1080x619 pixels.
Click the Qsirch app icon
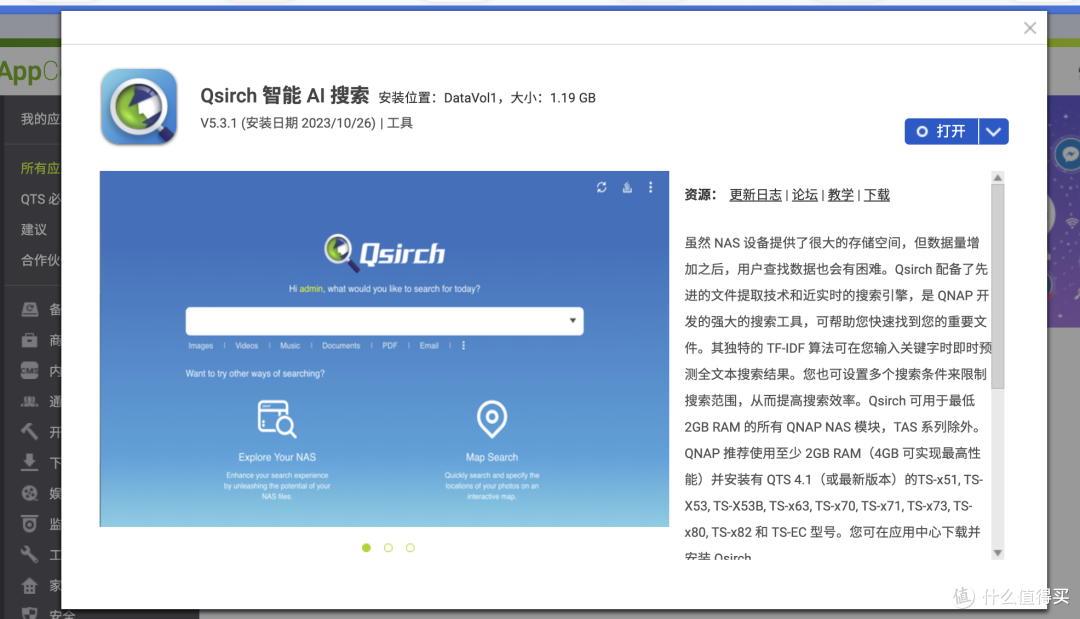pyautogui.click(x=139, y=107)
